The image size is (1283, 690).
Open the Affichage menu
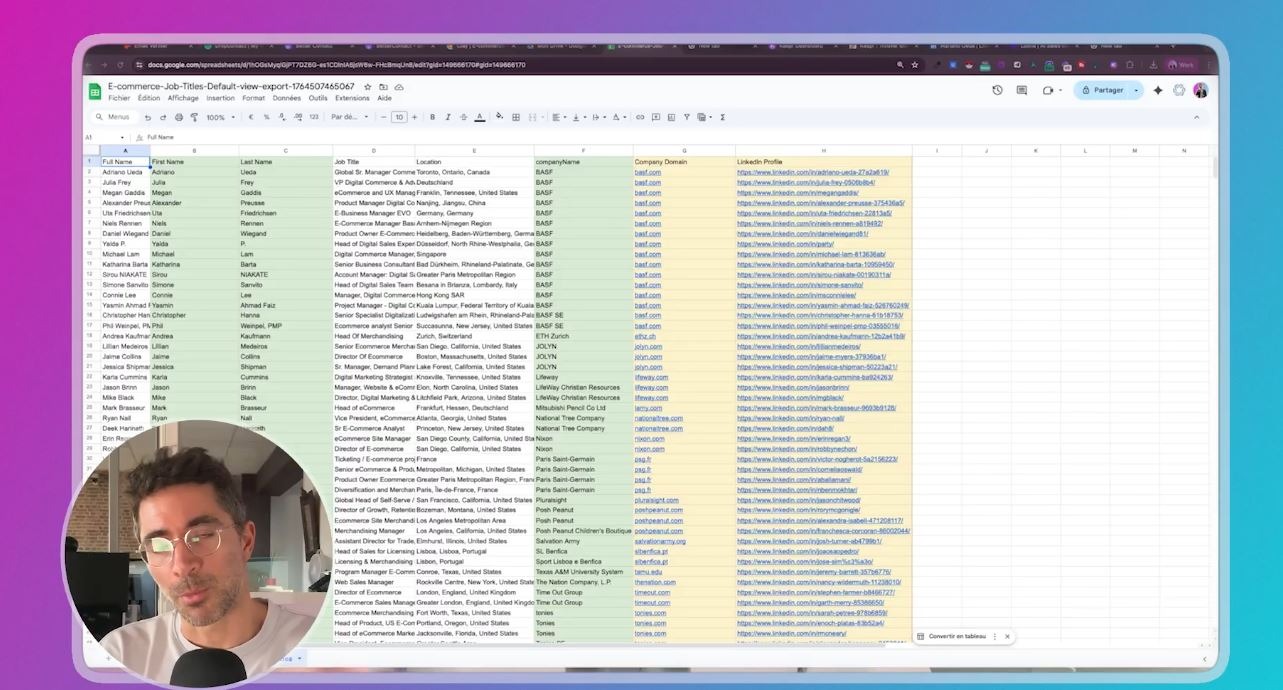tap(183, 98)
